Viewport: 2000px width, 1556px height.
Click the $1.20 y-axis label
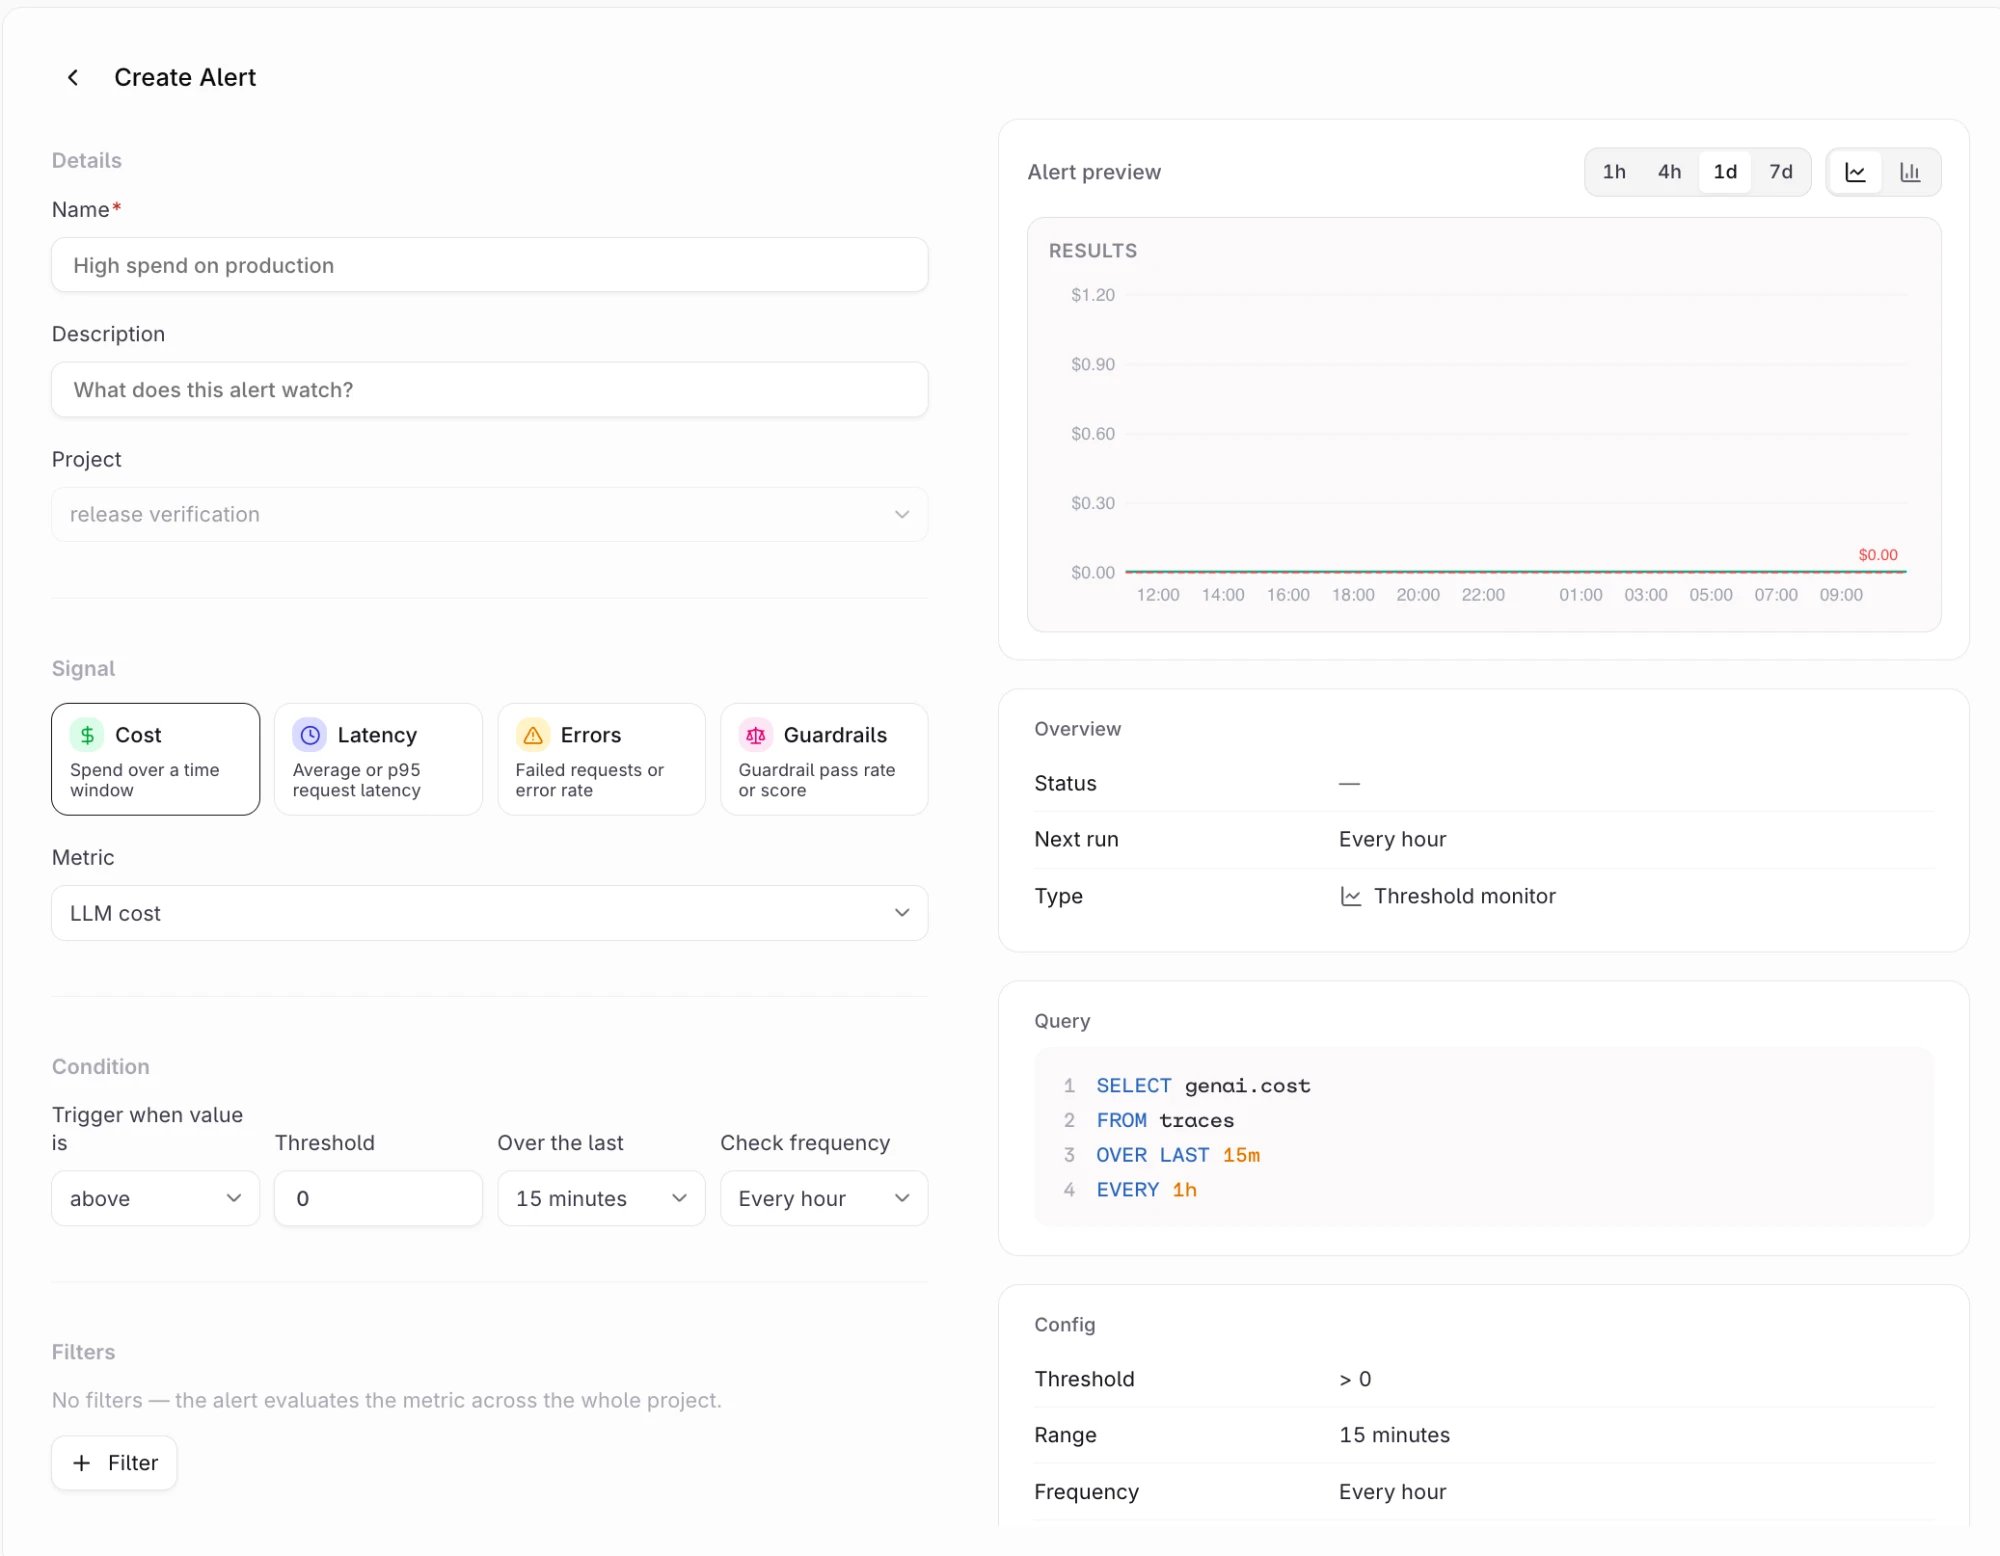1092,295
